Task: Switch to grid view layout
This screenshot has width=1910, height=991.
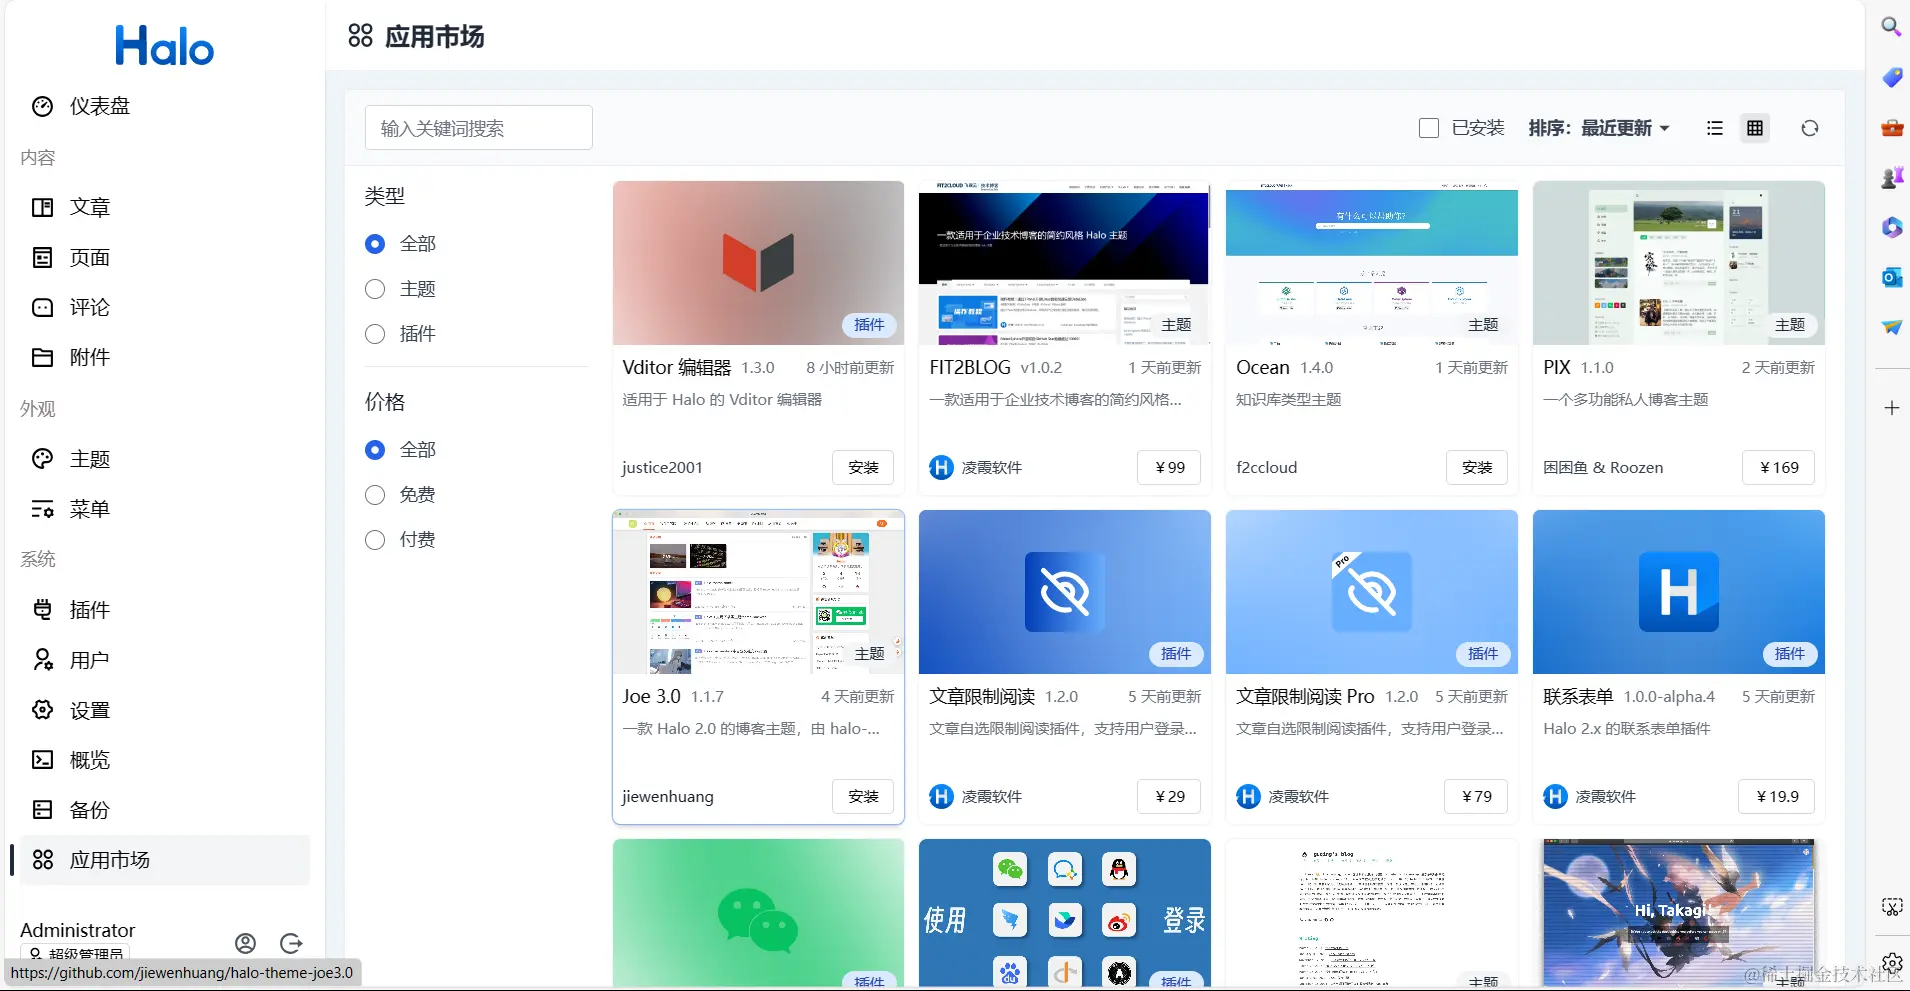Action: coord(1755,128)
